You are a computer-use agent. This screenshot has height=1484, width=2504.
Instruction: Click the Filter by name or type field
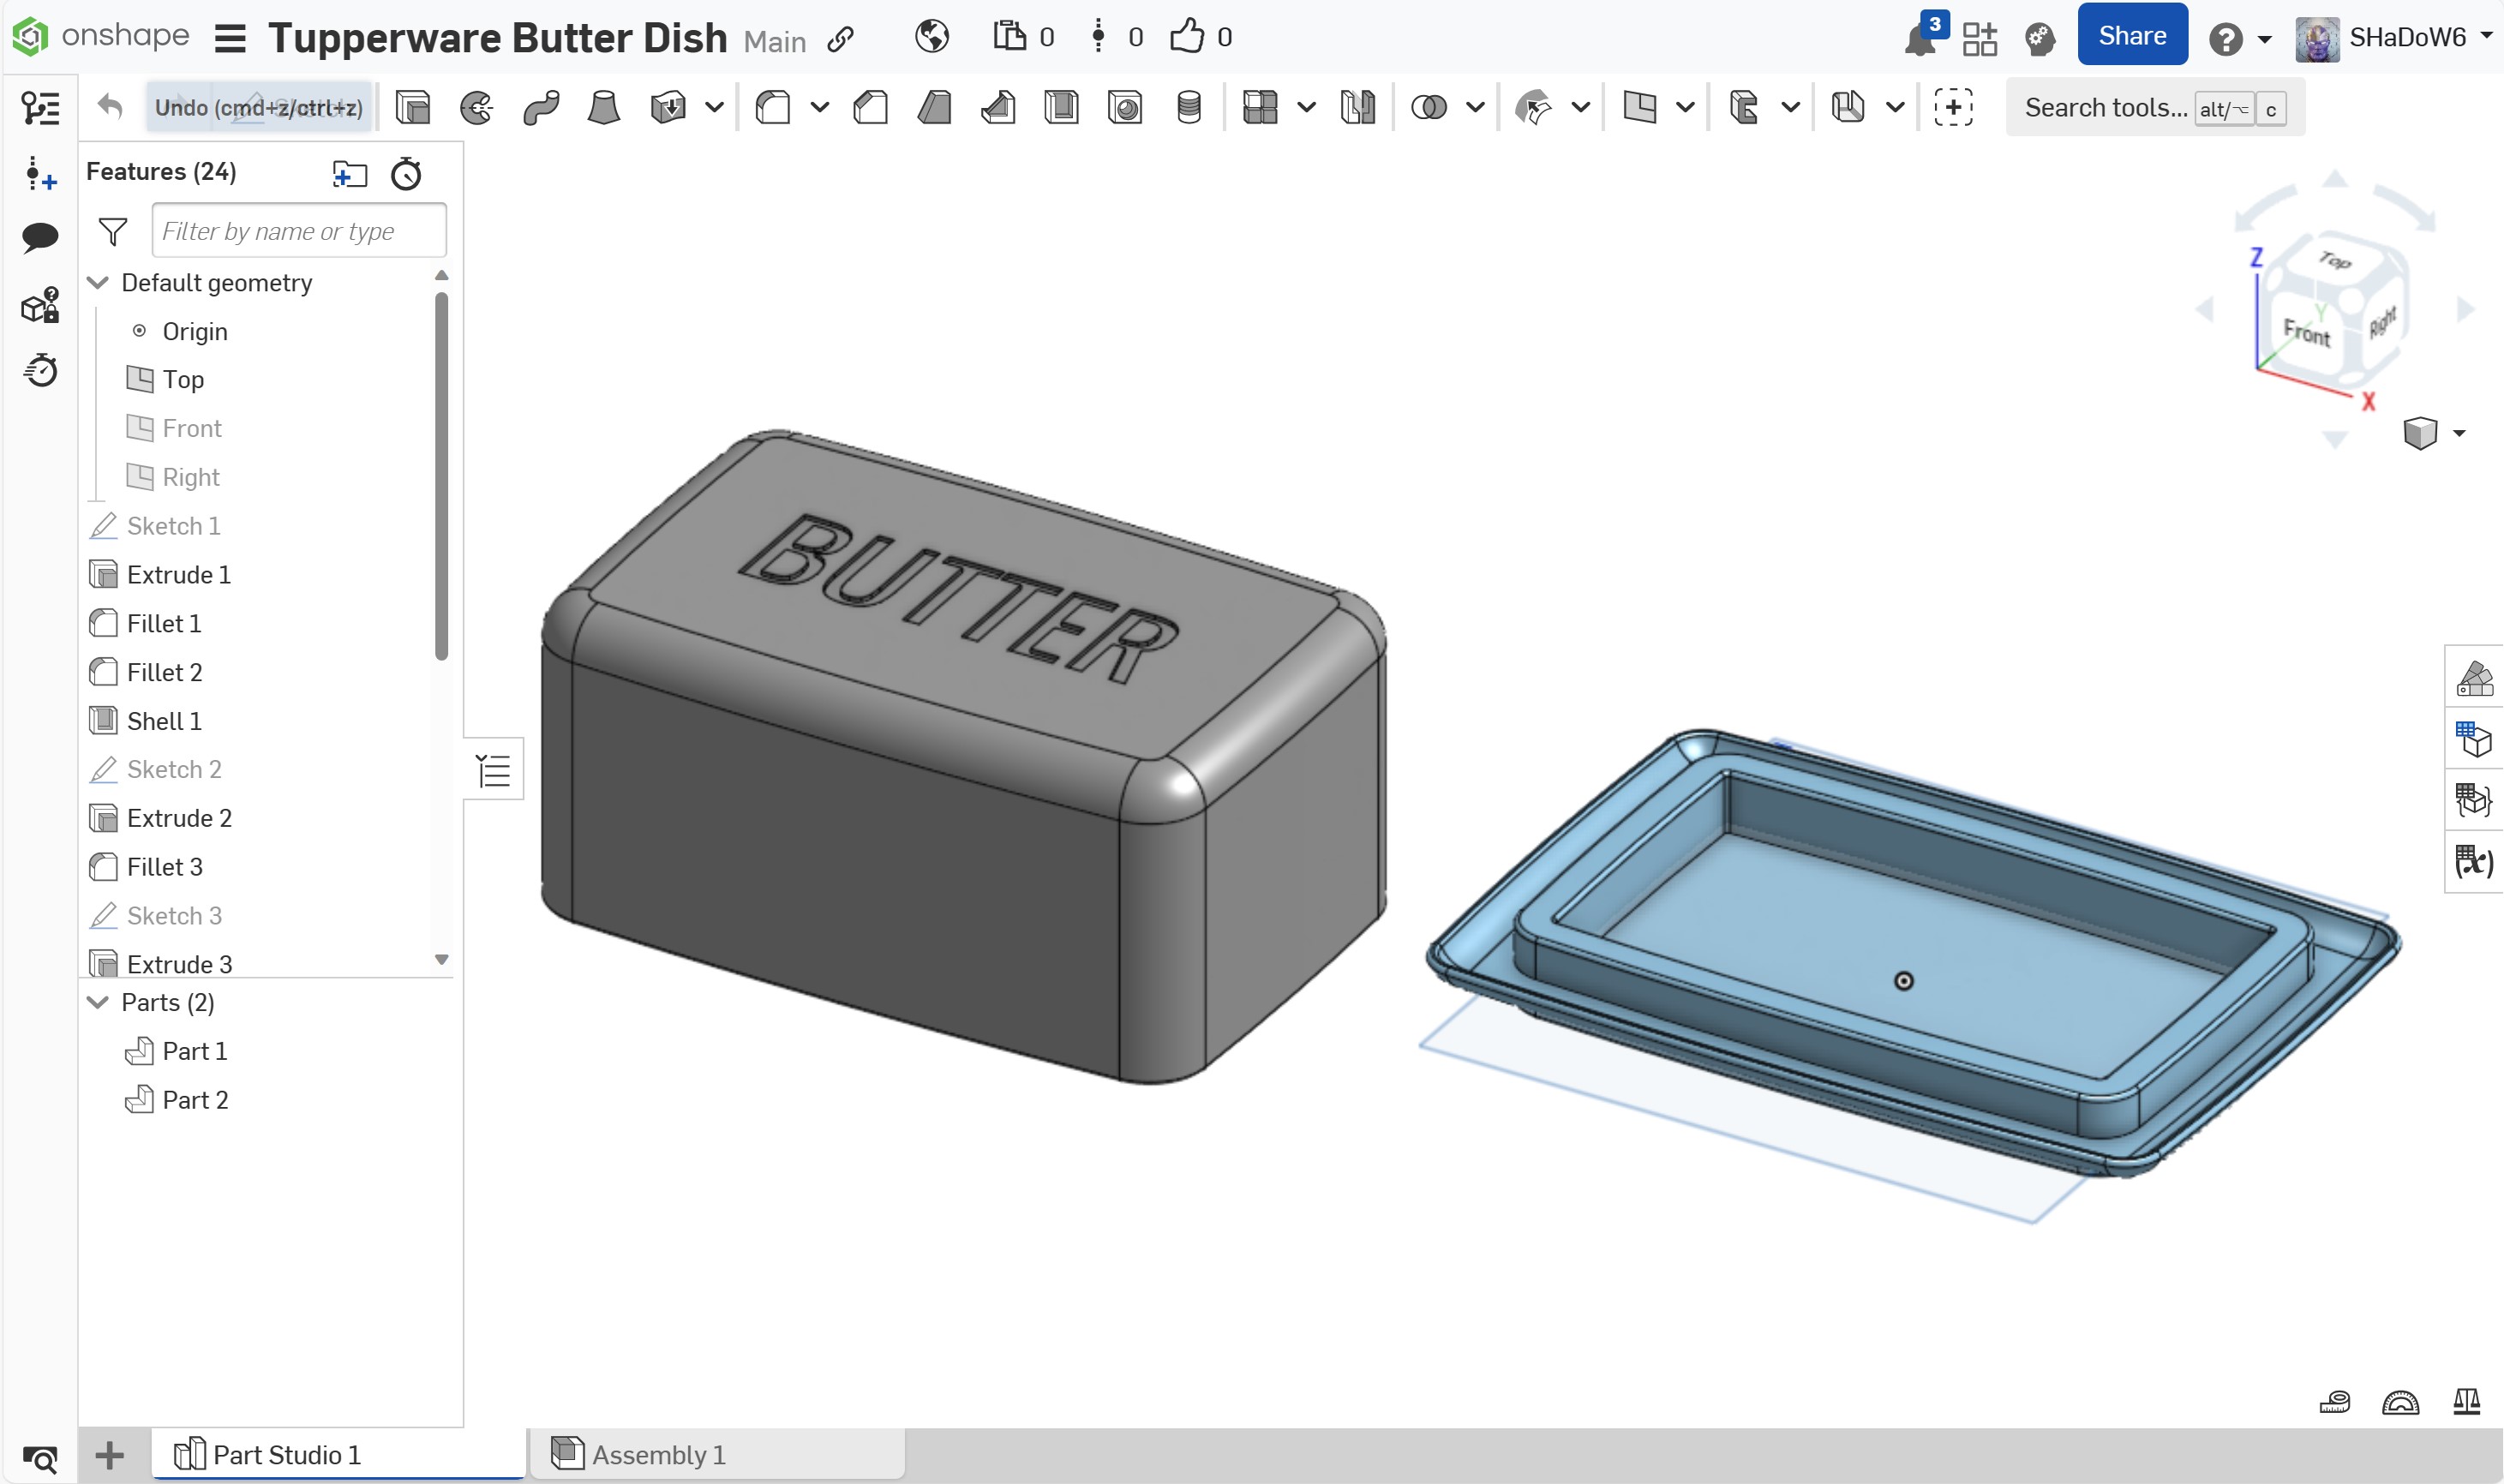(x=298, y=231)
